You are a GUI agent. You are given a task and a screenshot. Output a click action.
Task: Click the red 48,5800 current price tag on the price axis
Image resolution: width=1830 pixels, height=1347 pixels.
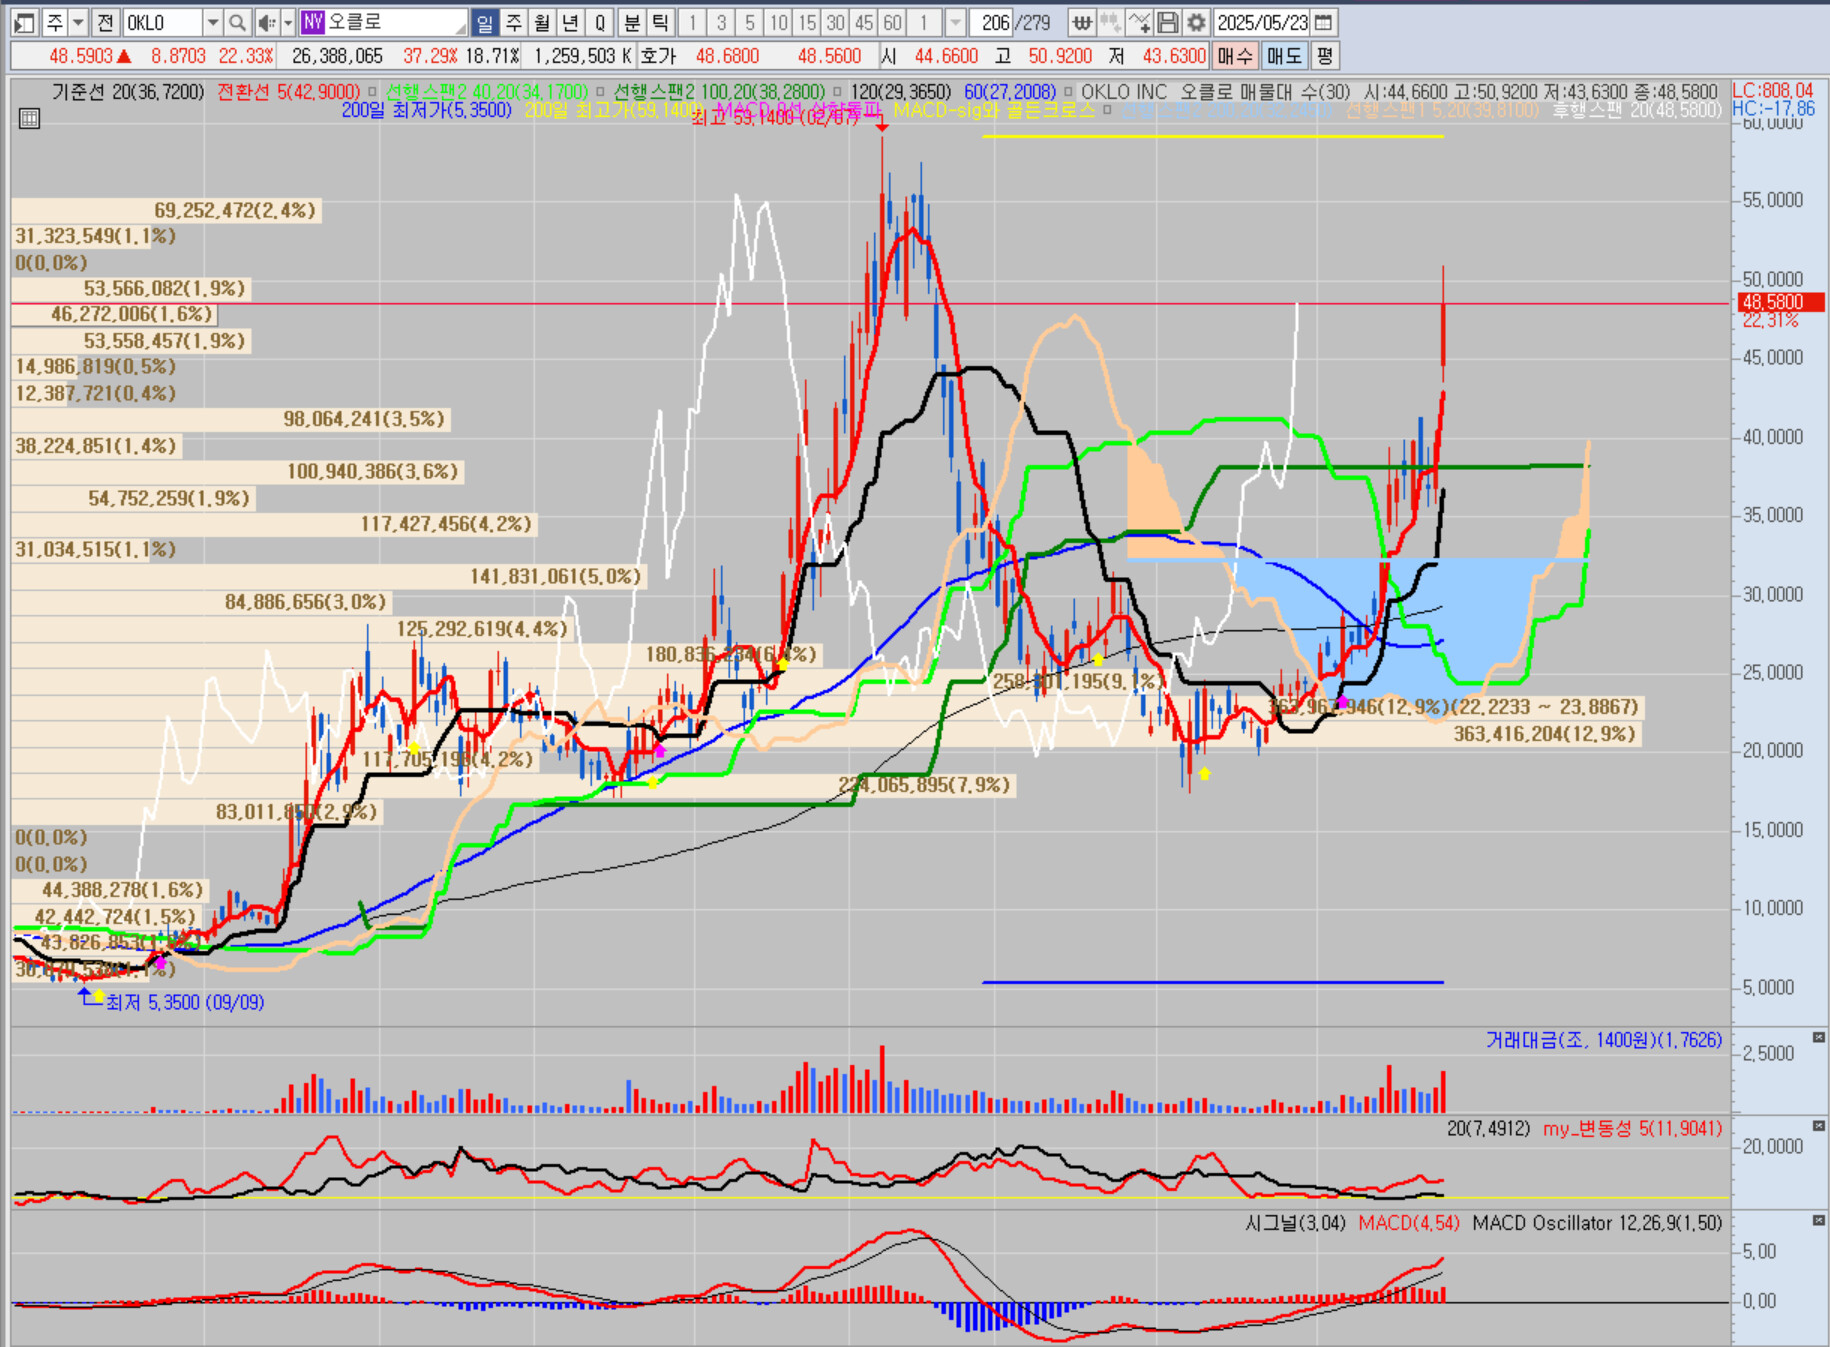pyautogui.click(x=1781, y=302)
